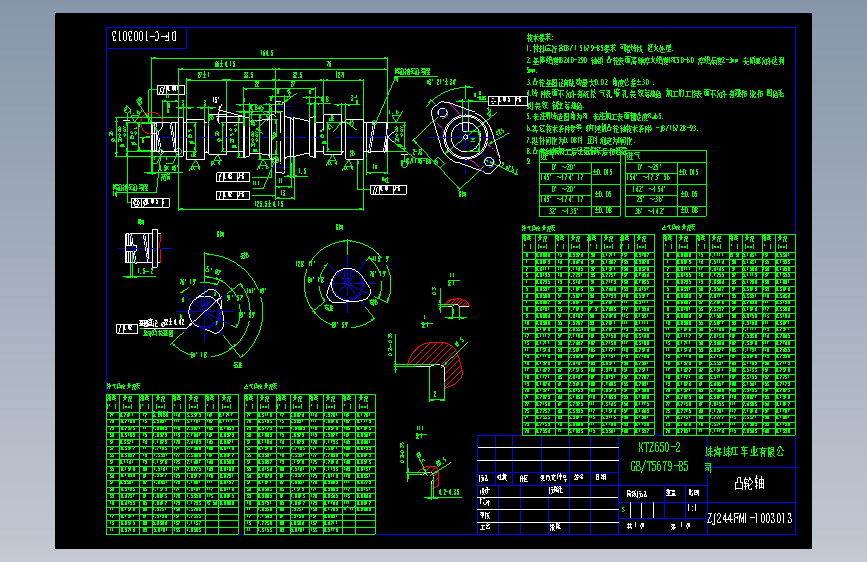Viewport: 867px width, 562px height.
Task: Select the part name 凸轮轴 in title block
Action: pos(749,483)
